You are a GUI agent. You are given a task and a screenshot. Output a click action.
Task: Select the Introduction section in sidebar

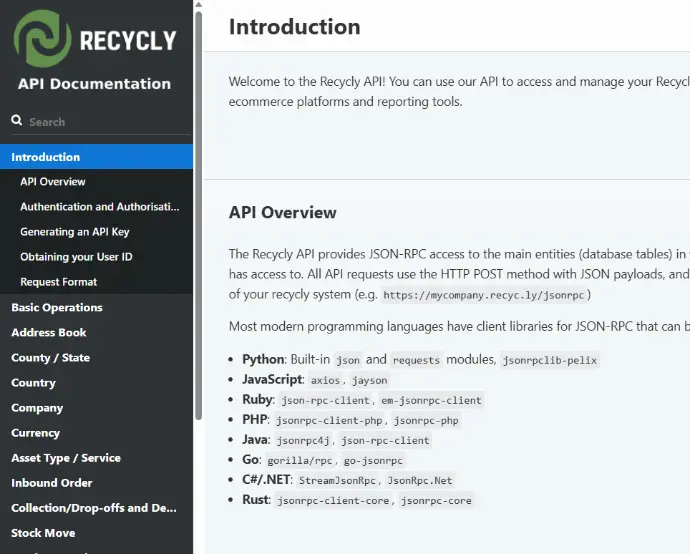tap(46, 157)
